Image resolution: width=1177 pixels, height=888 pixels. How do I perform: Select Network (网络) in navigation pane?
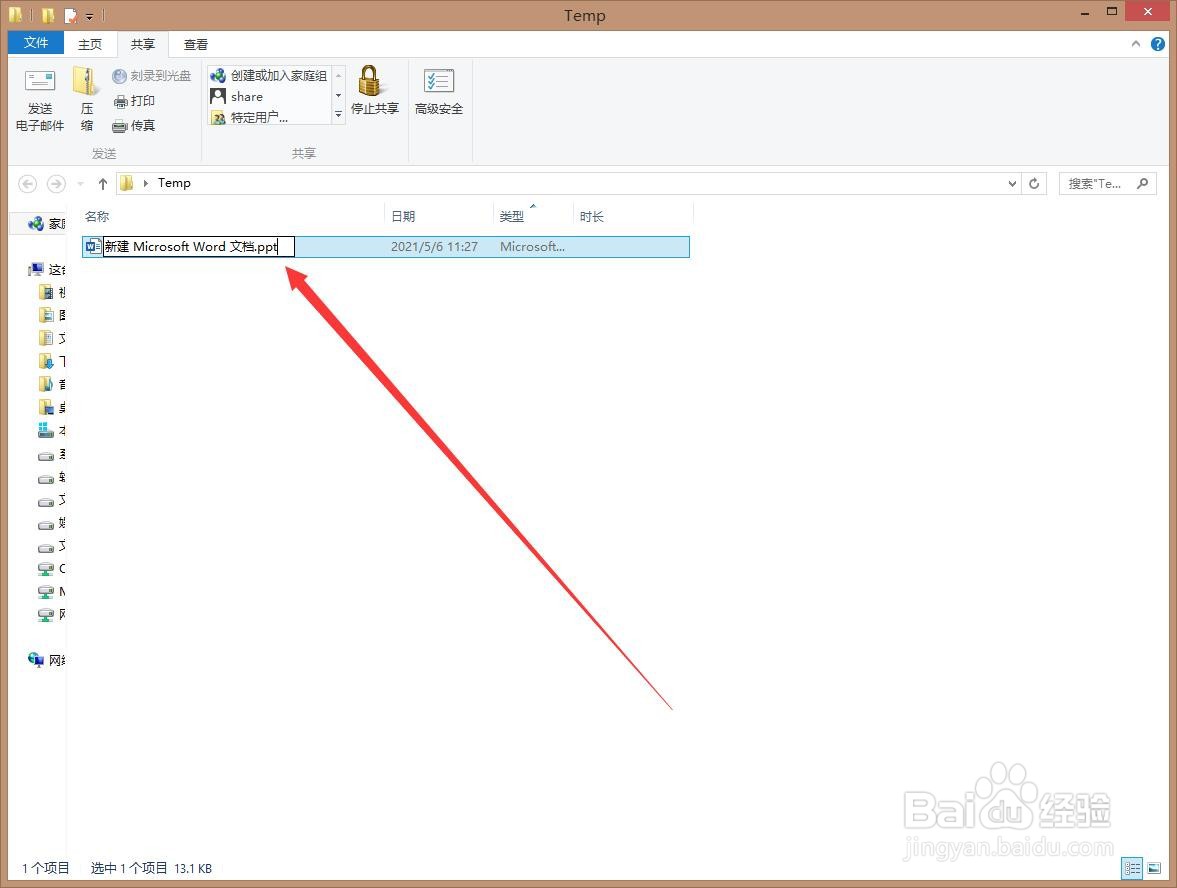47,660
